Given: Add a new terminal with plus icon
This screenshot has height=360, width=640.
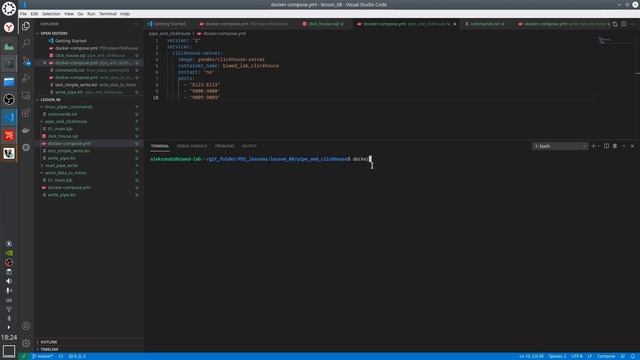Looking at the screenshot, I should point(593,146).
